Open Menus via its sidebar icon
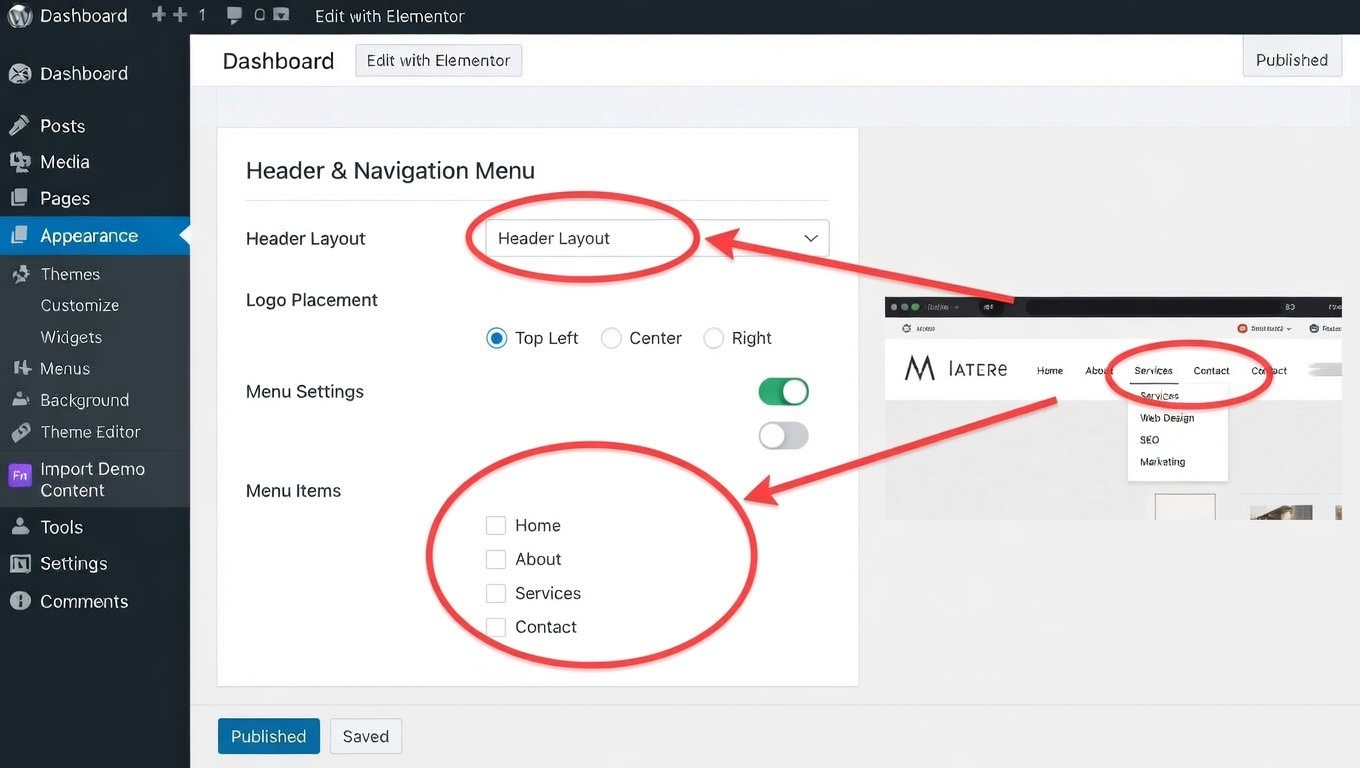 21,368
